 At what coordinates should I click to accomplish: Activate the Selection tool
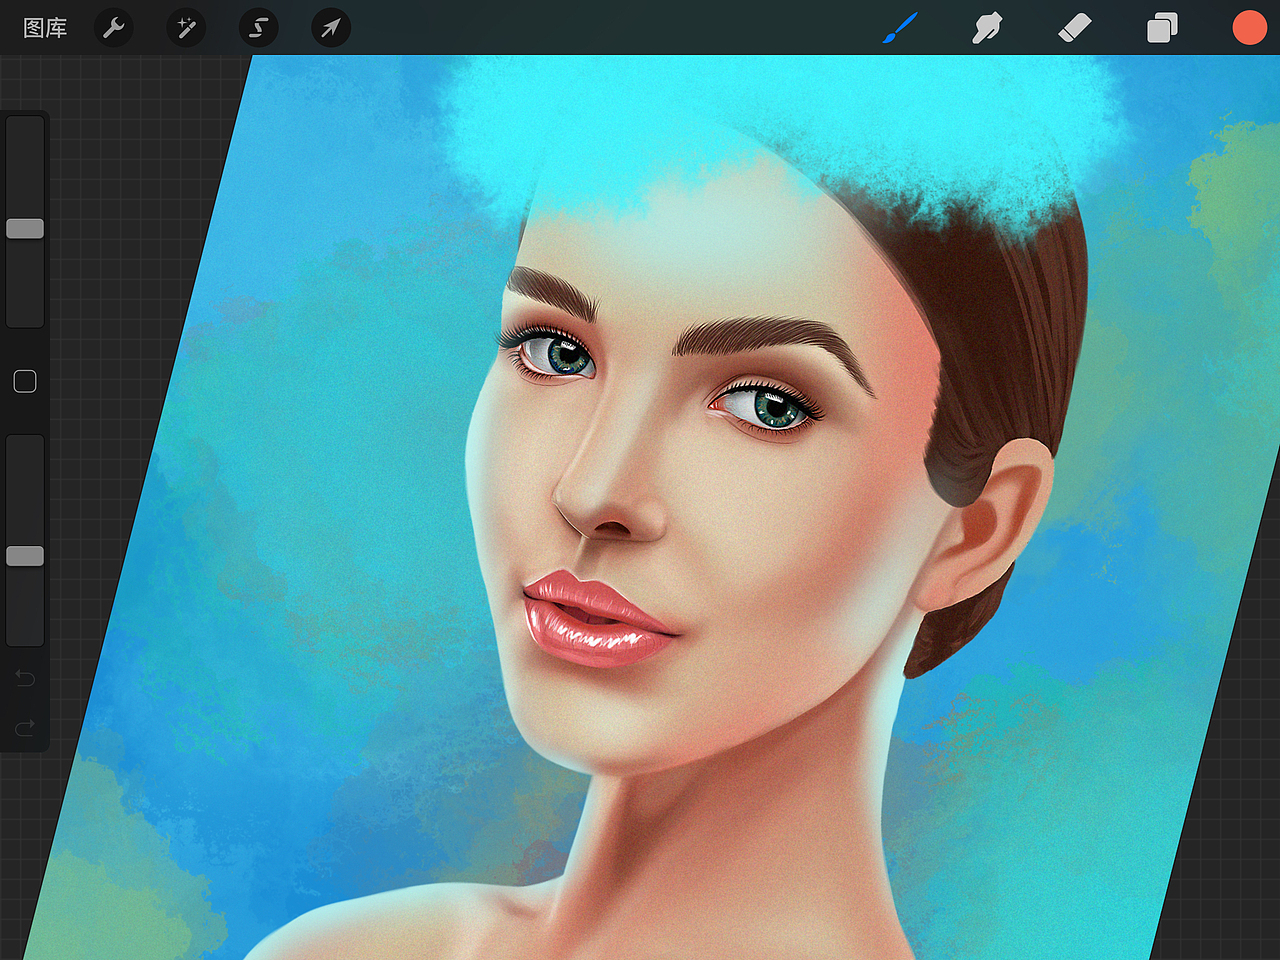coord(258,28)
